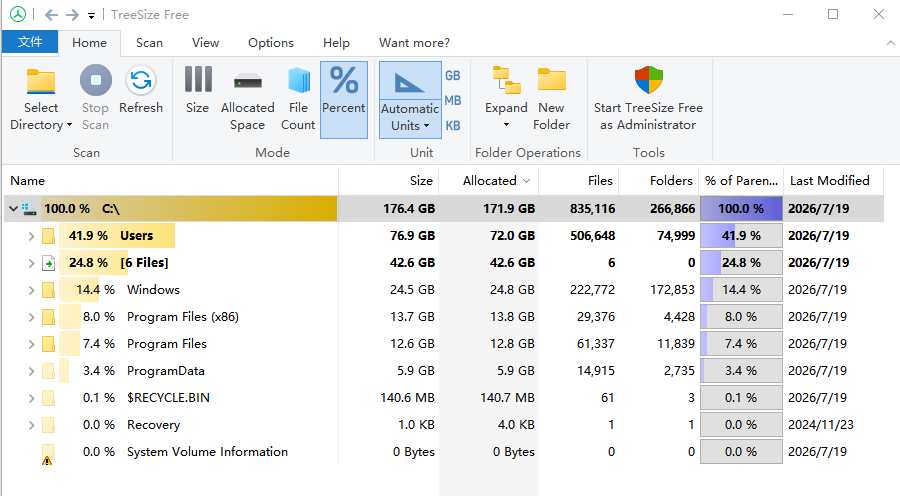This screenshot has width=900, height=496.
Task: Select the Windows folder row
Action: coord(443,290)
